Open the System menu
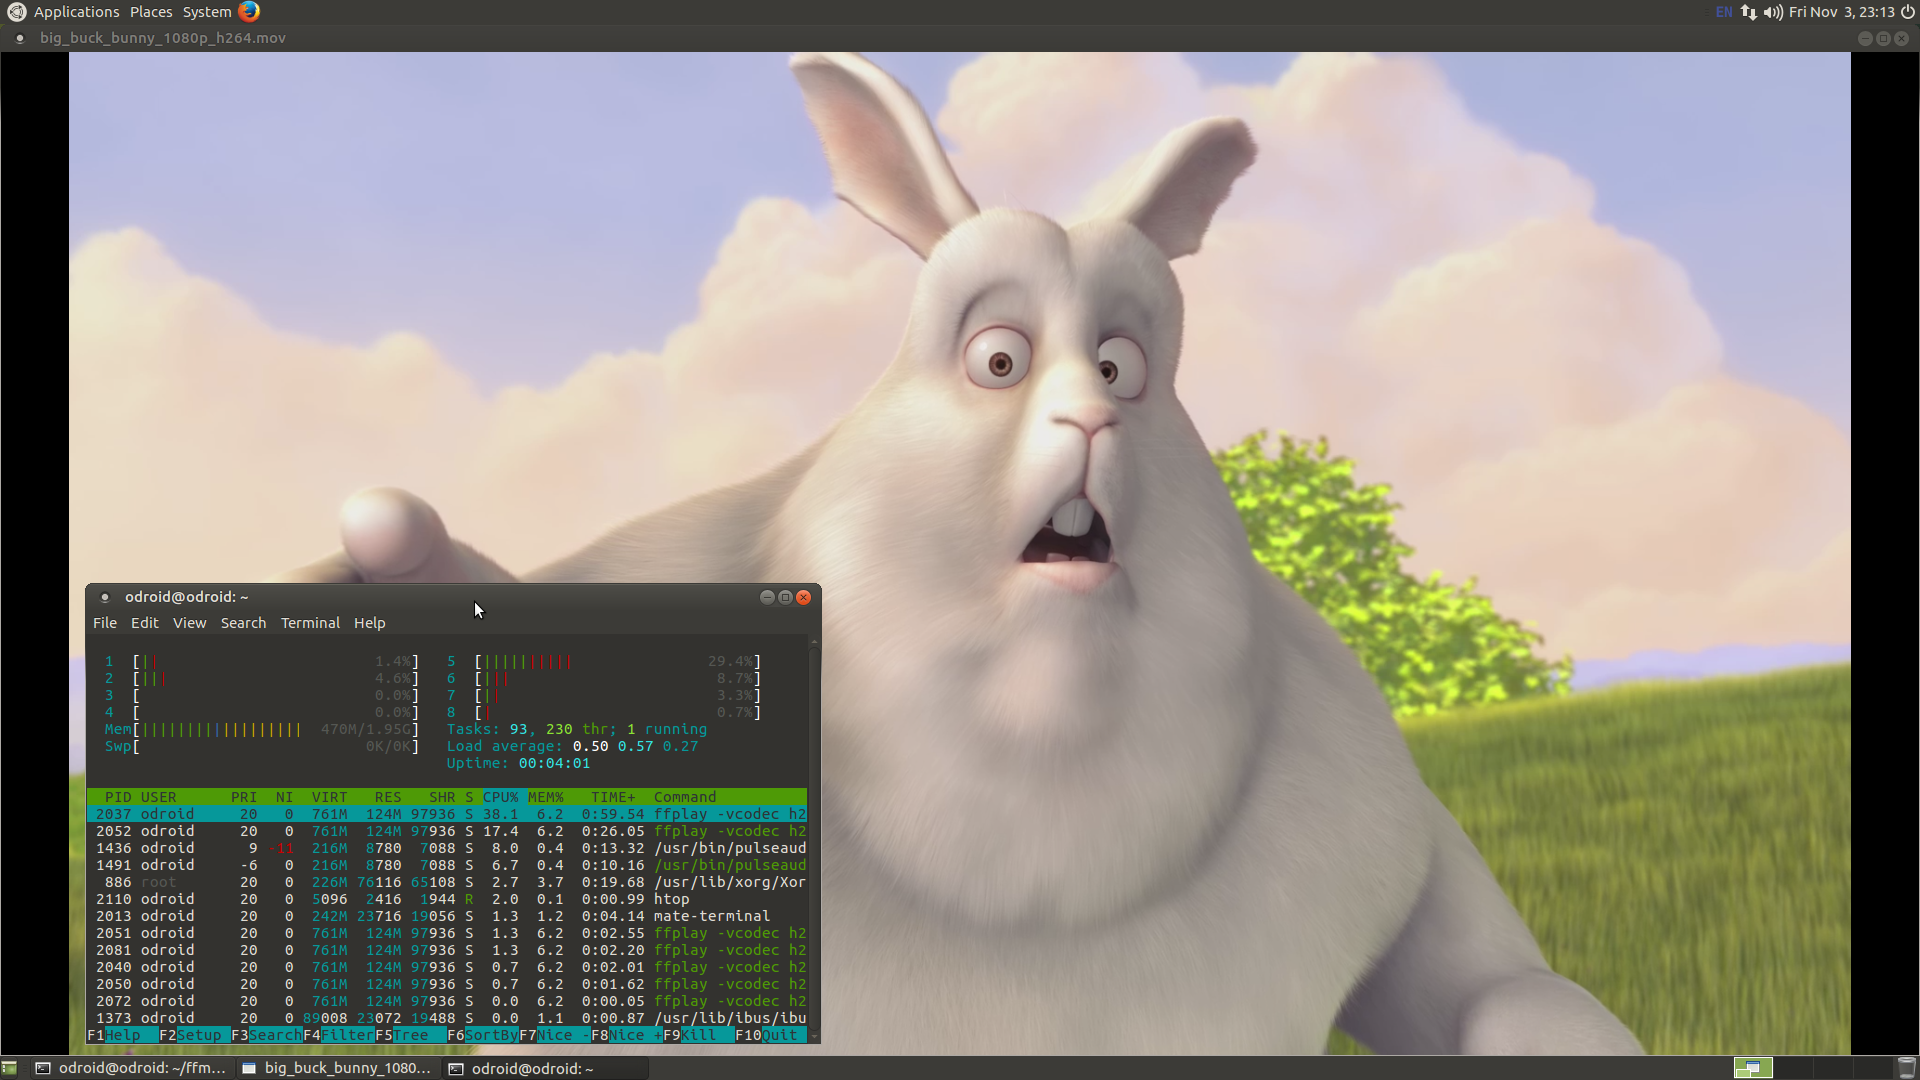The width and height of the screenshot is (1920, 1080). tap(207, 12)
